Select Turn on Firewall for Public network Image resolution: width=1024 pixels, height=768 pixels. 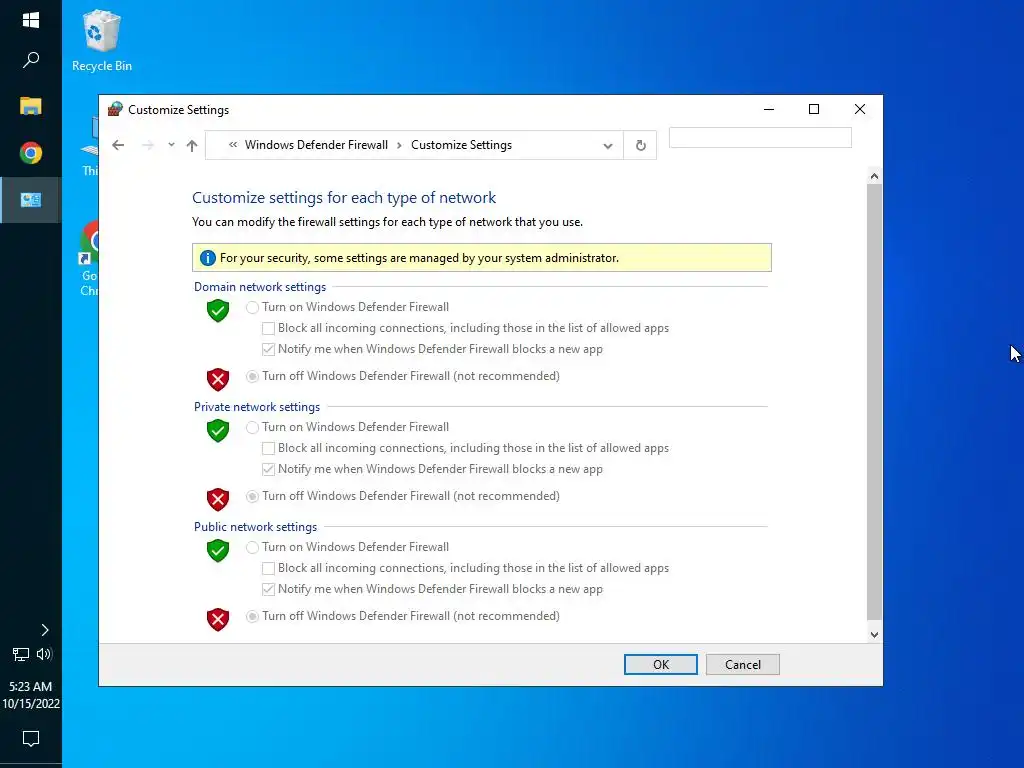[252, 547]
